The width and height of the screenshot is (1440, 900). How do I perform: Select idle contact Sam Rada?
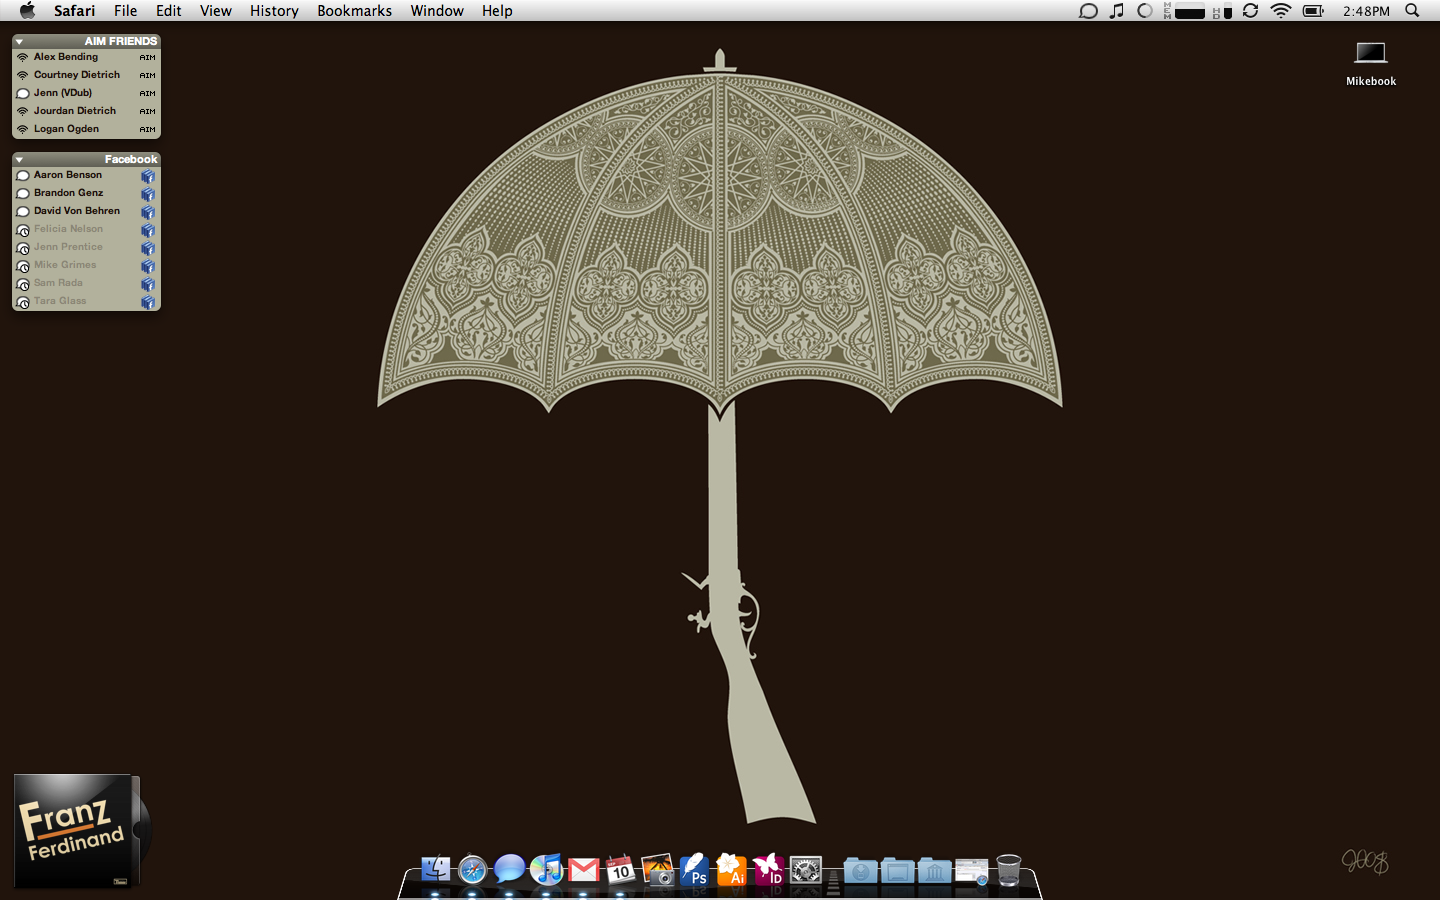coord(86,283)
